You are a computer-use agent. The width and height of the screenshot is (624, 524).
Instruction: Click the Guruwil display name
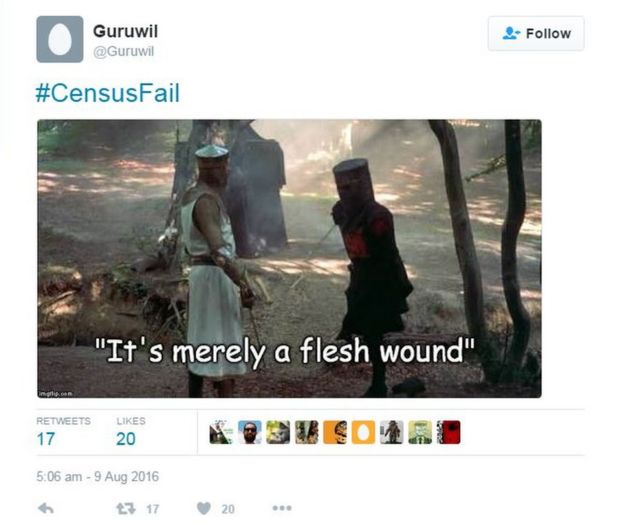[125, 31]
